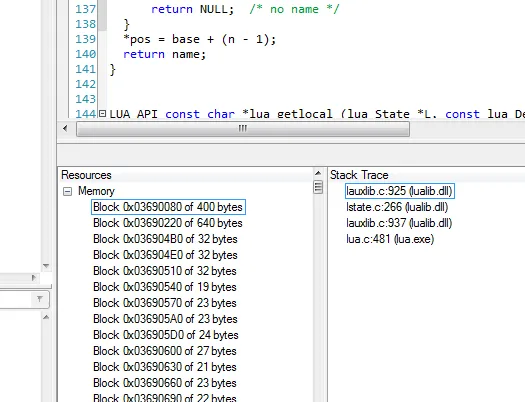Viewport: 525px width, 402px height.
Task: Click Resources panel scroll up arrow
Action: 318,173
